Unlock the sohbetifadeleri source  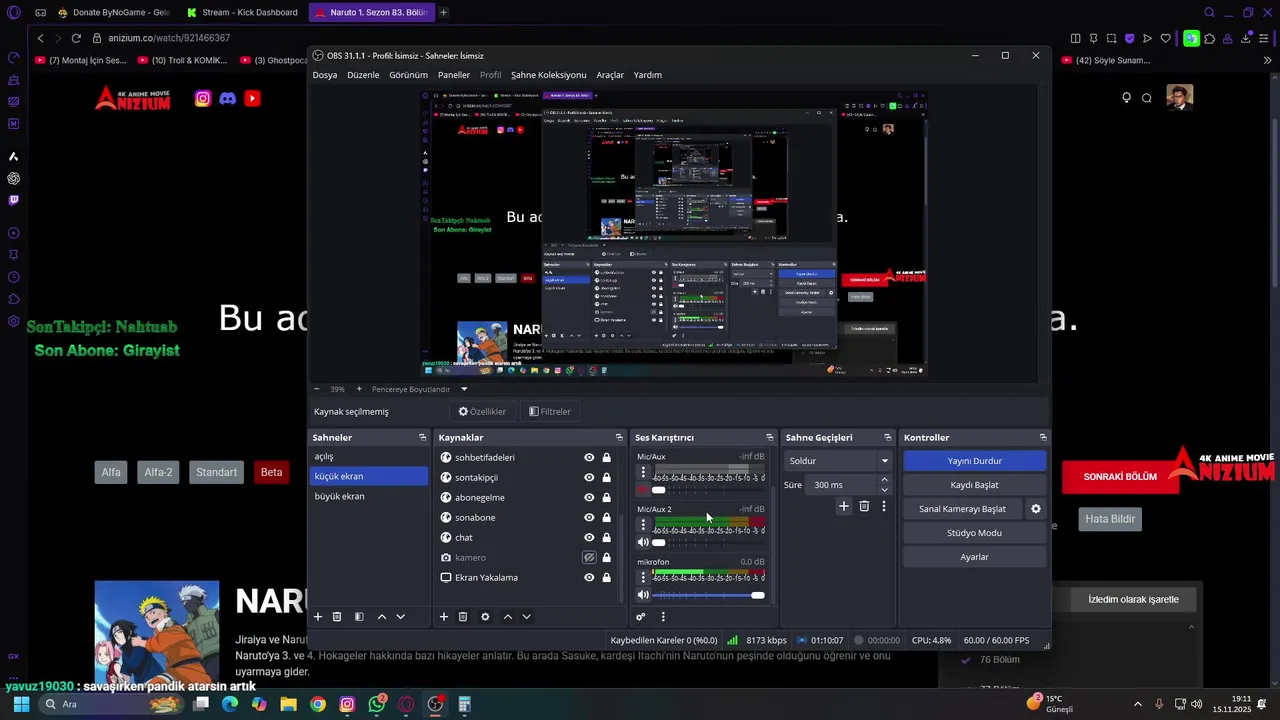(x=606, y=457)
